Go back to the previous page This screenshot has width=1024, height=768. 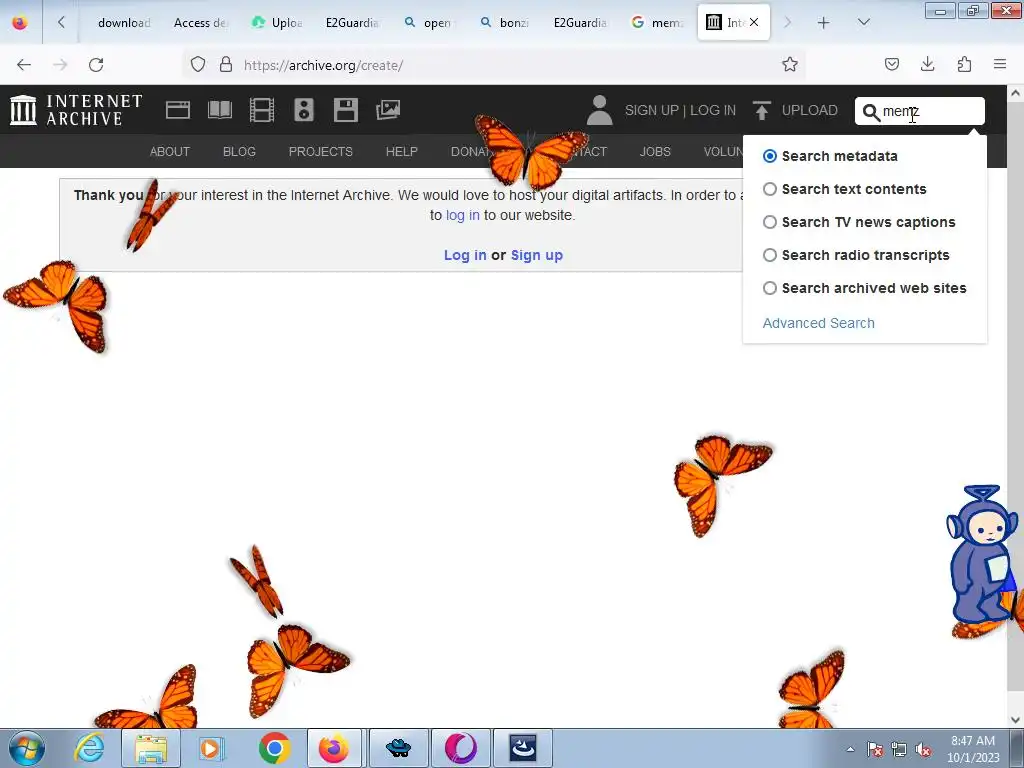[x=24, y=64]
